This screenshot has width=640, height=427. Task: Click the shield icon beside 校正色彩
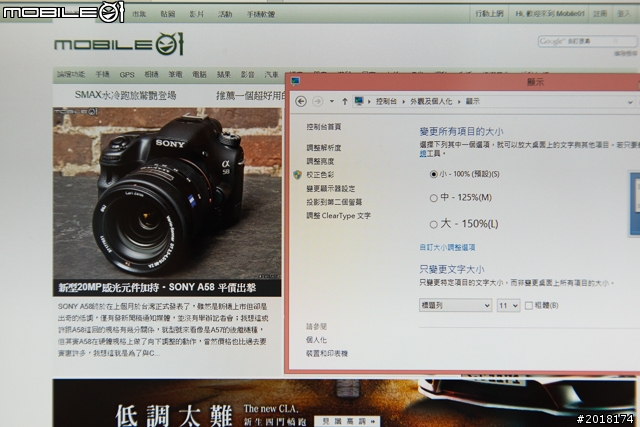pos(298,175)
